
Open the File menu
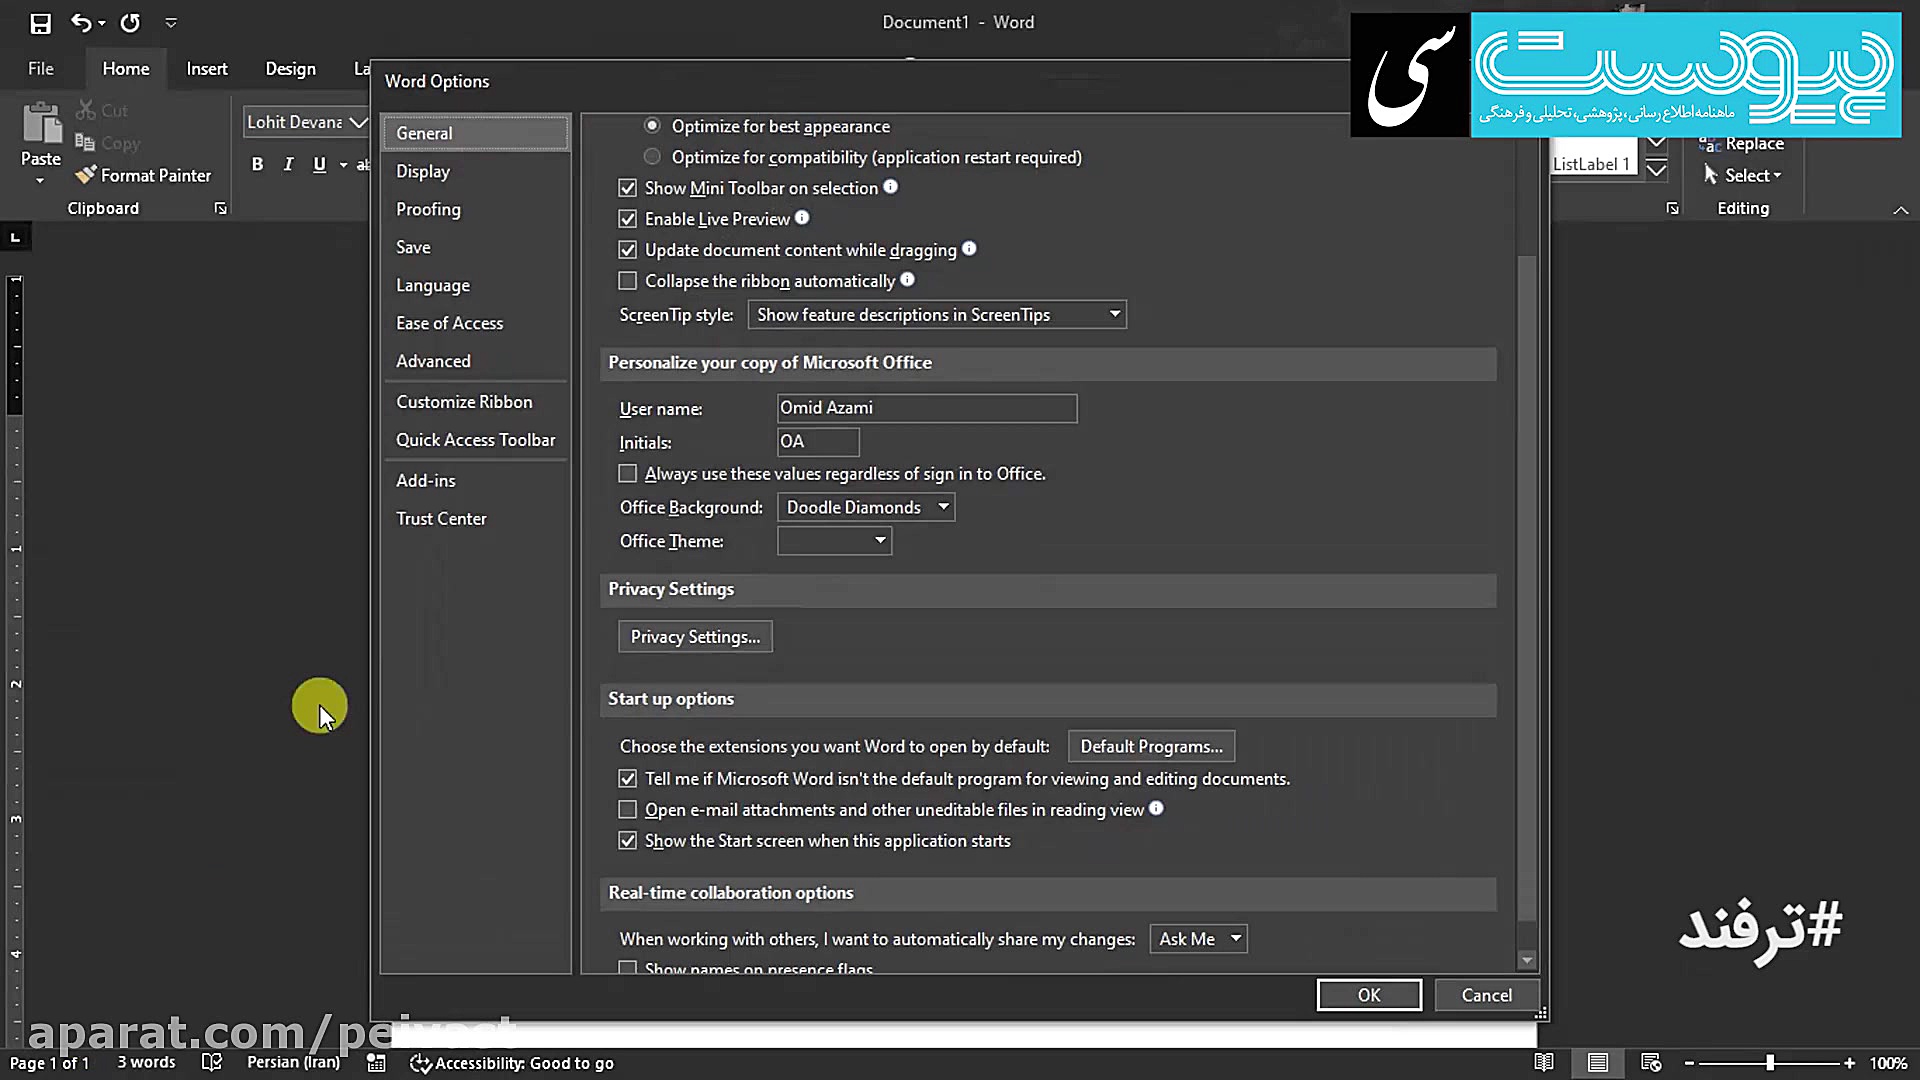[41, 68]
